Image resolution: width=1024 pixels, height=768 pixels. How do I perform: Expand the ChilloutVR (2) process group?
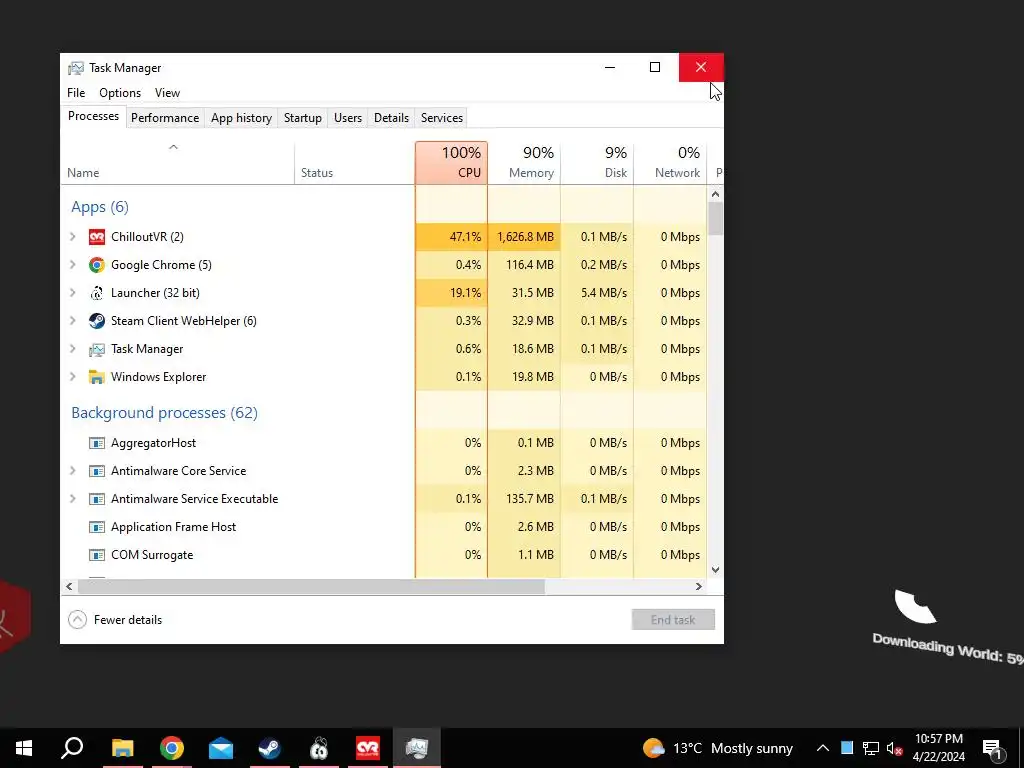click(x=72, y=236)
